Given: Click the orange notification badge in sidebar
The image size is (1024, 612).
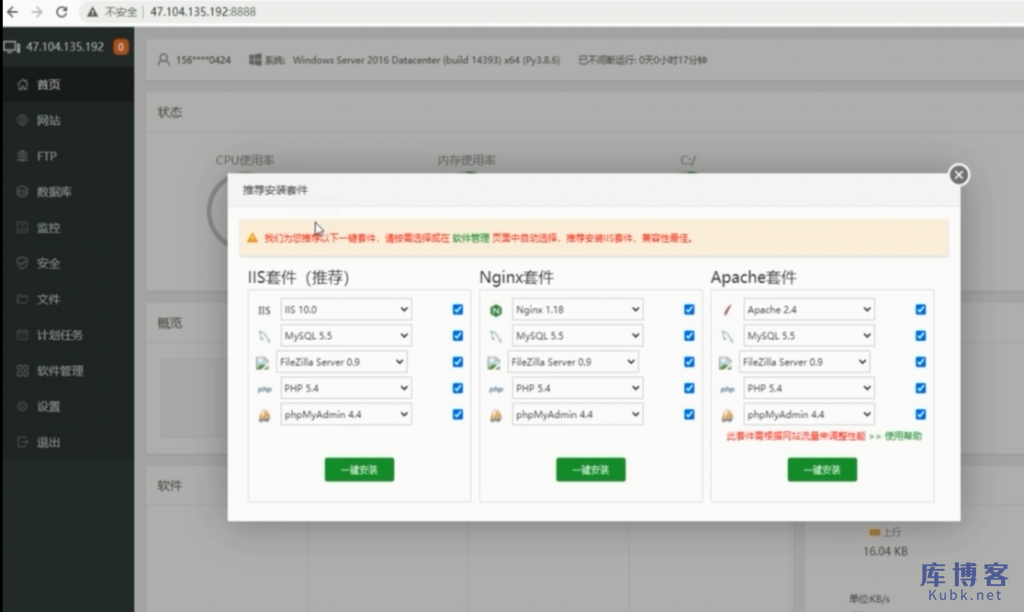Looking at the screenshot, I should tap(121, 46).
